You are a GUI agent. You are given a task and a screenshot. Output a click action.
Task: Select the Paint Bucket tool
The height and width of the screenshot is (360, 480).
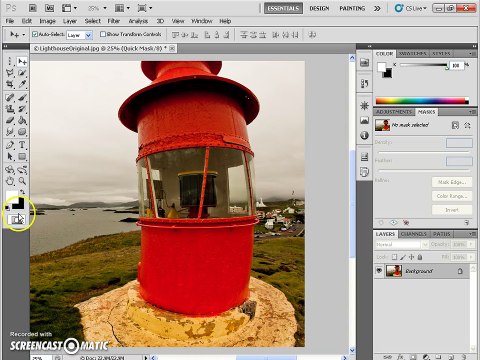coord(22,120)
